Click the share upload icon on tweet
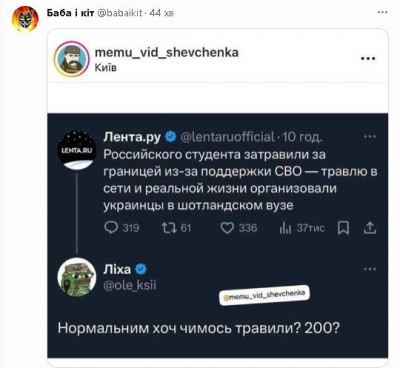Screen dimensions: 400x368 [370, 228]
